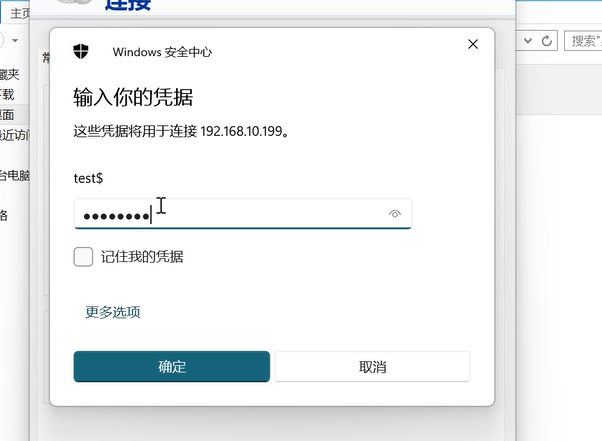This screenshot has height=441, width=602.
Task: Switch to the 主页 ribbon tab
Action: (x=18, y=13)
